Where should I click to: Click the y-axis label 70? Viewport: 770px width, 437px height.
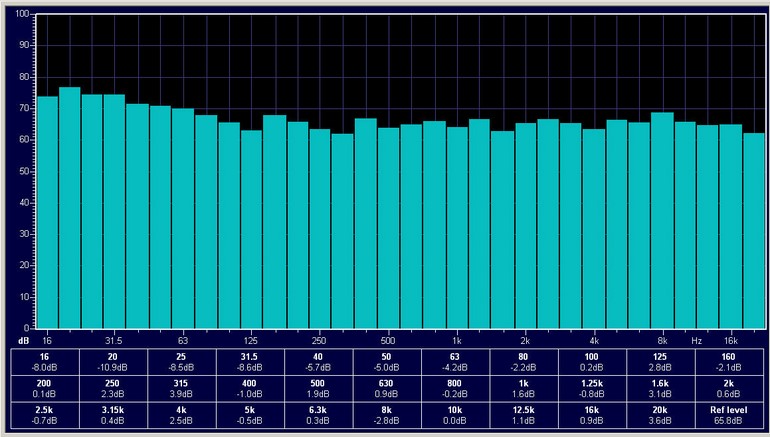[25, 108]
